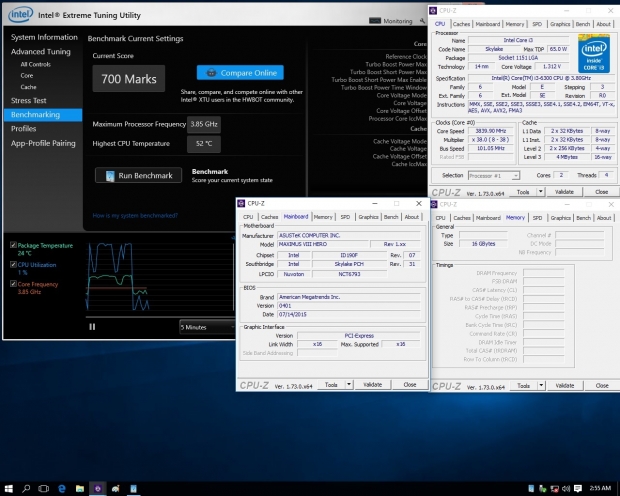Open the volume speaker tray icon
This screenshot has height=496, width=620.
tap(566, 488)
